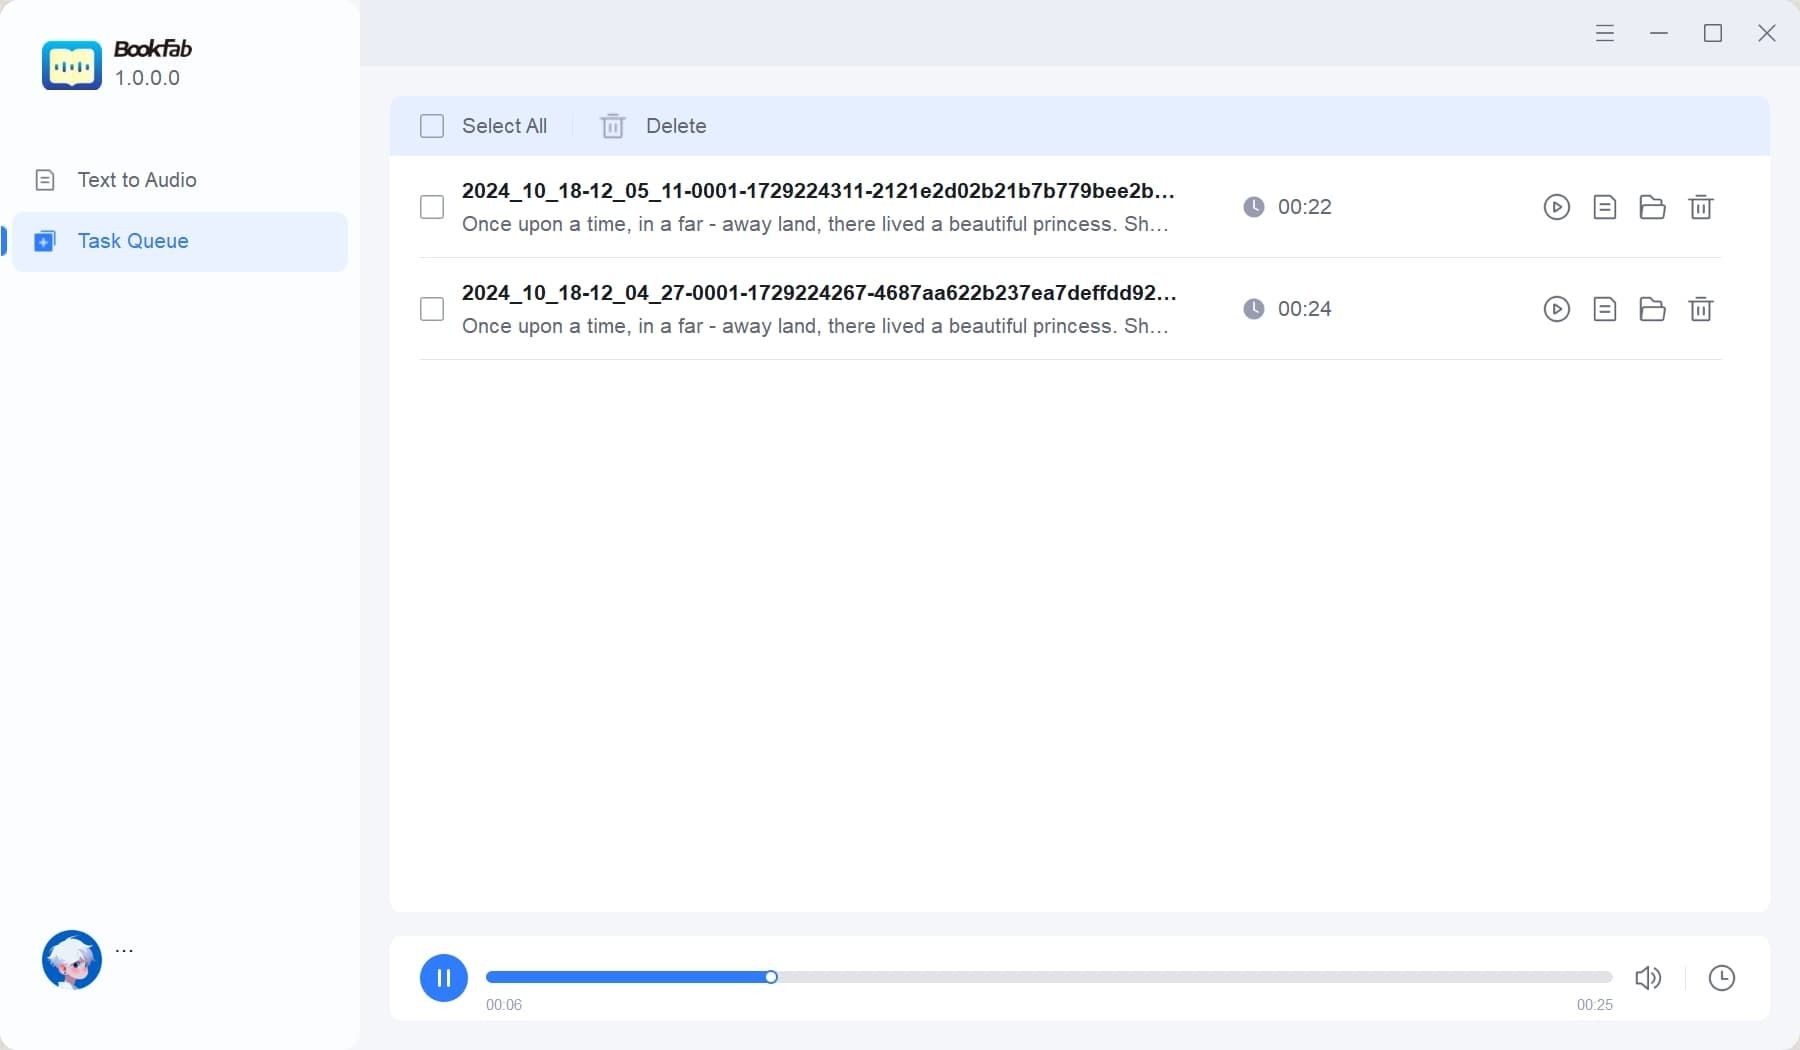Delete the 00:22 task row

point(1700,207)
